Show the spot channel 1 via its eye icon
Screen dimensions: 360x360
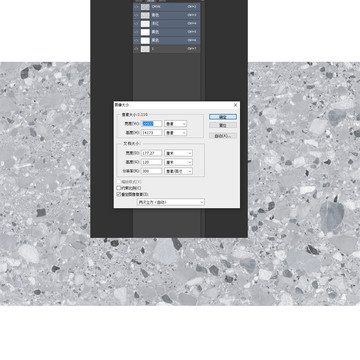(136, 49)
